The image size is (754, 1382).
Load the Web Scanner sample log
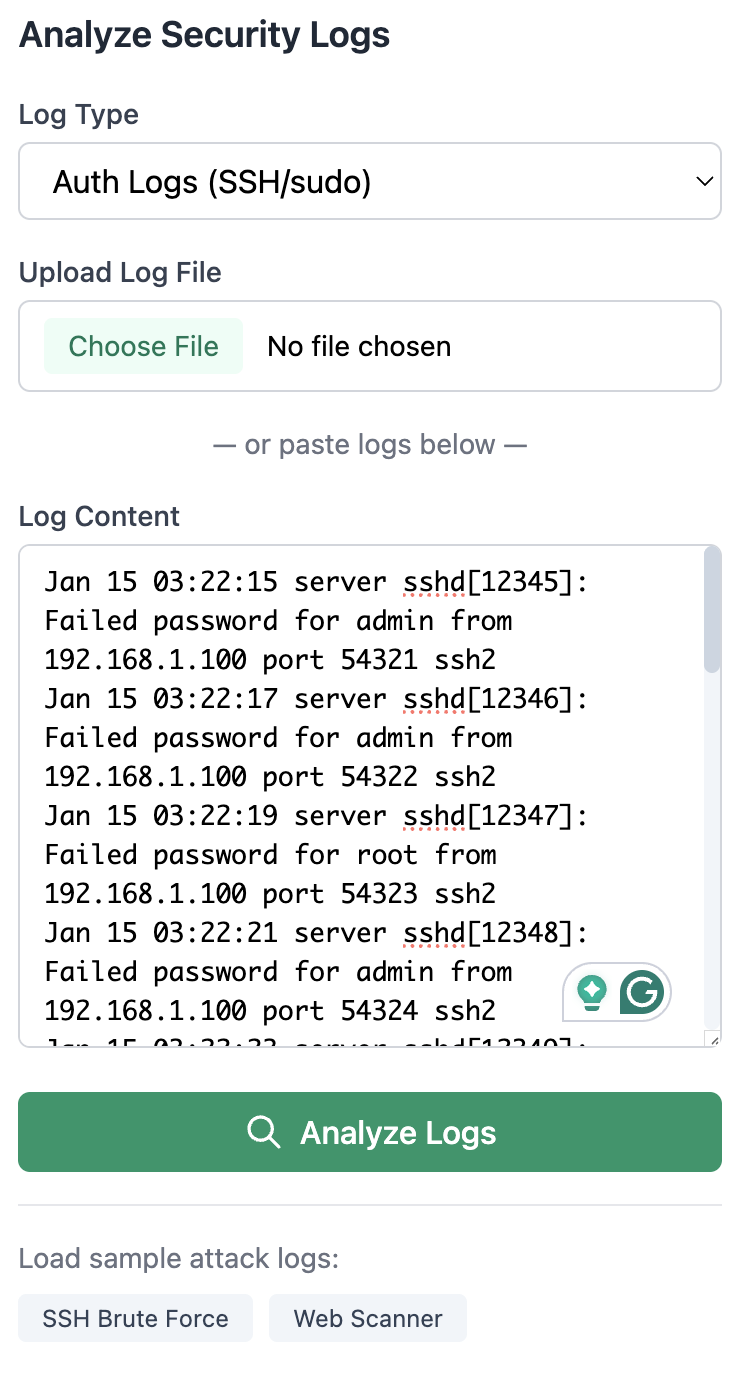367,1318
